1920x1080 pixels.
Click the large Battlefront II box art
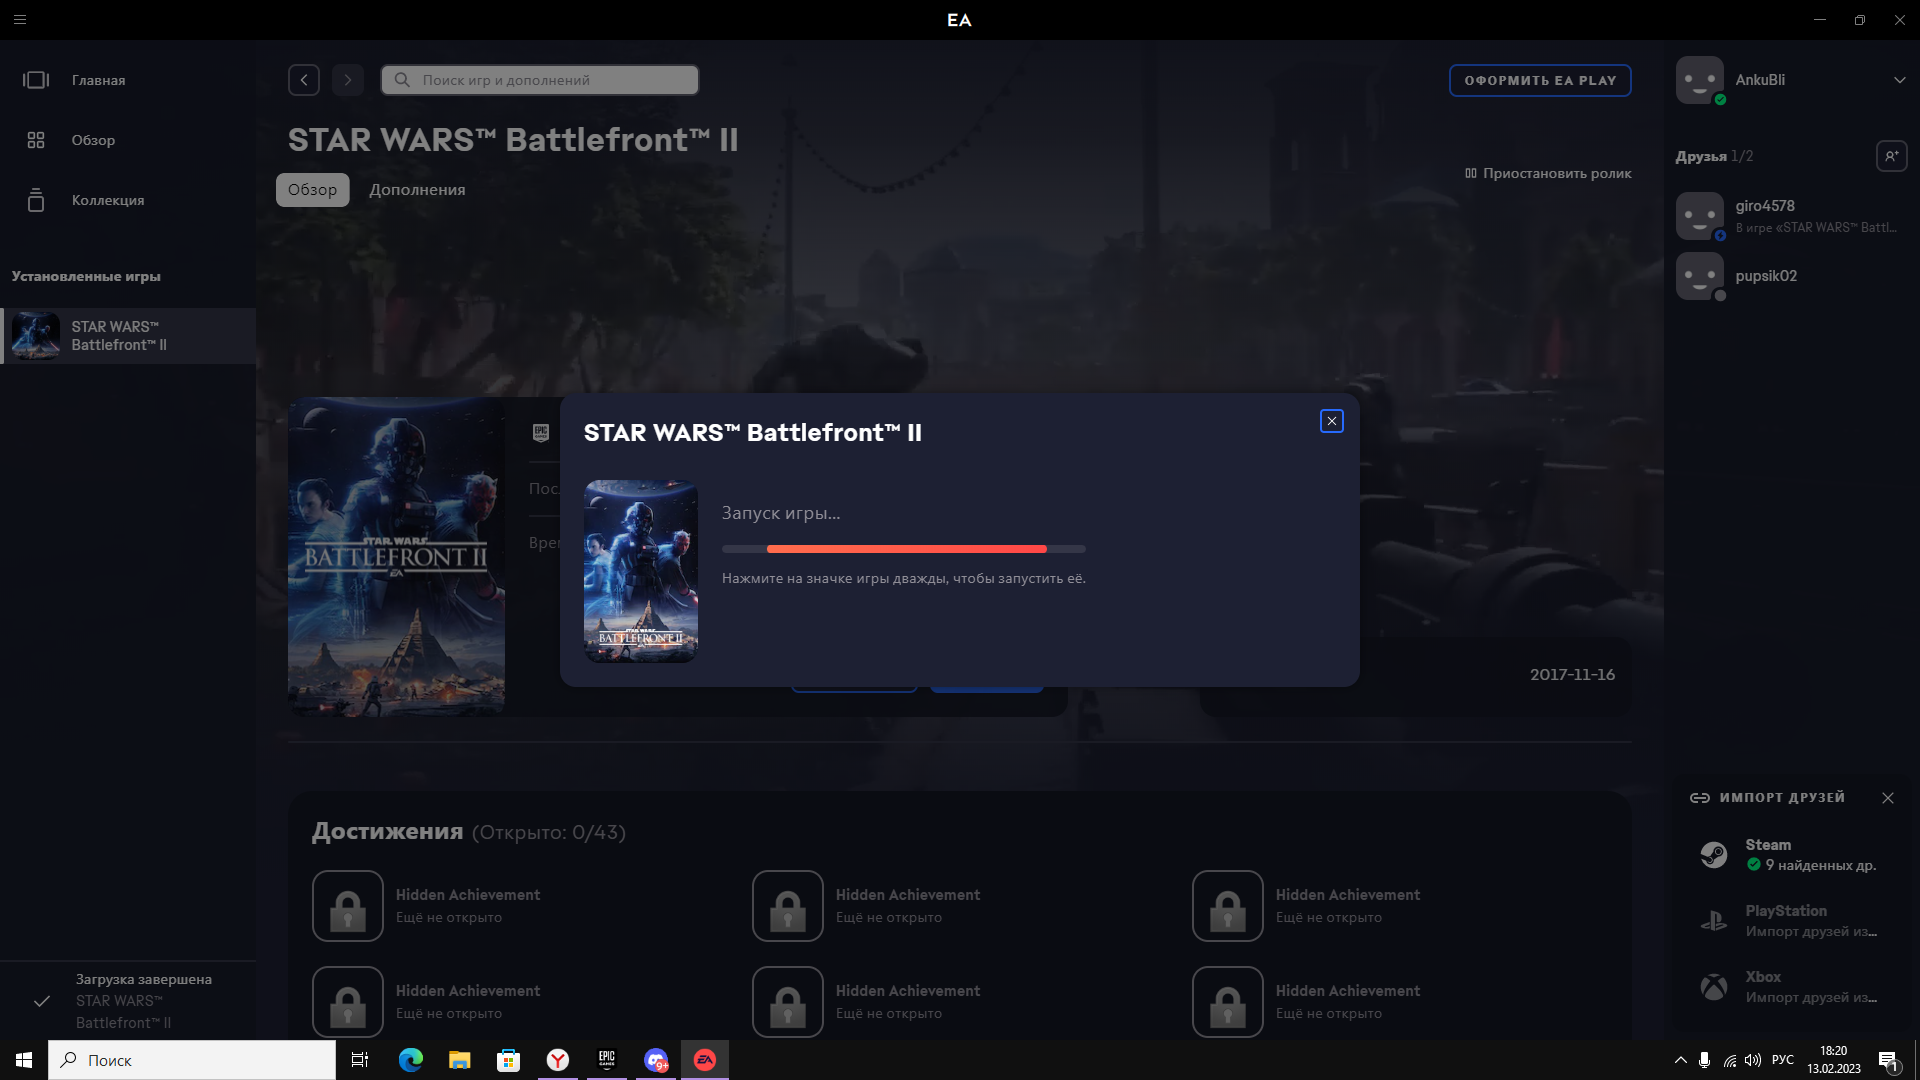coord(396,557)
